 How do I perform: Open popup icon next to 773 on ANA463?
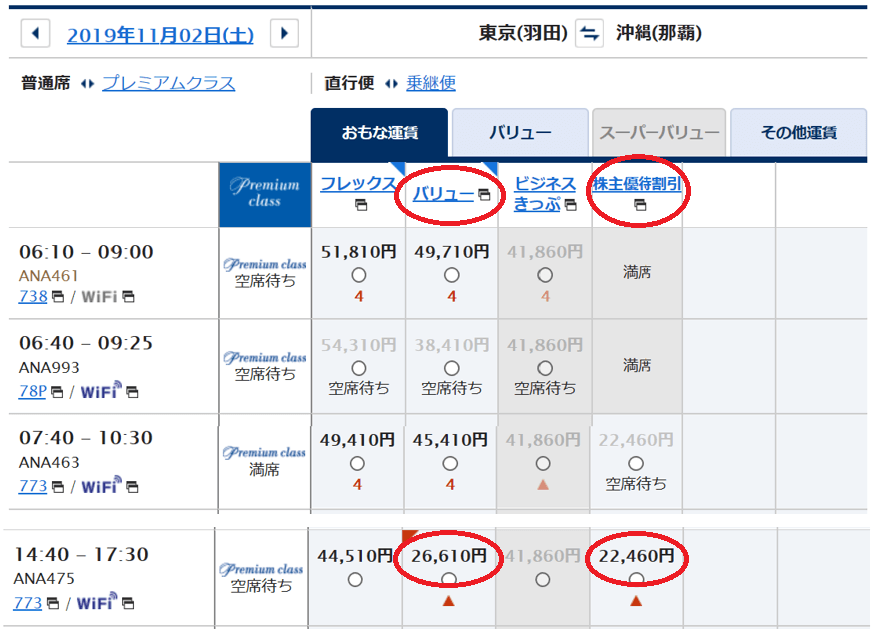(x=58, y=487)
